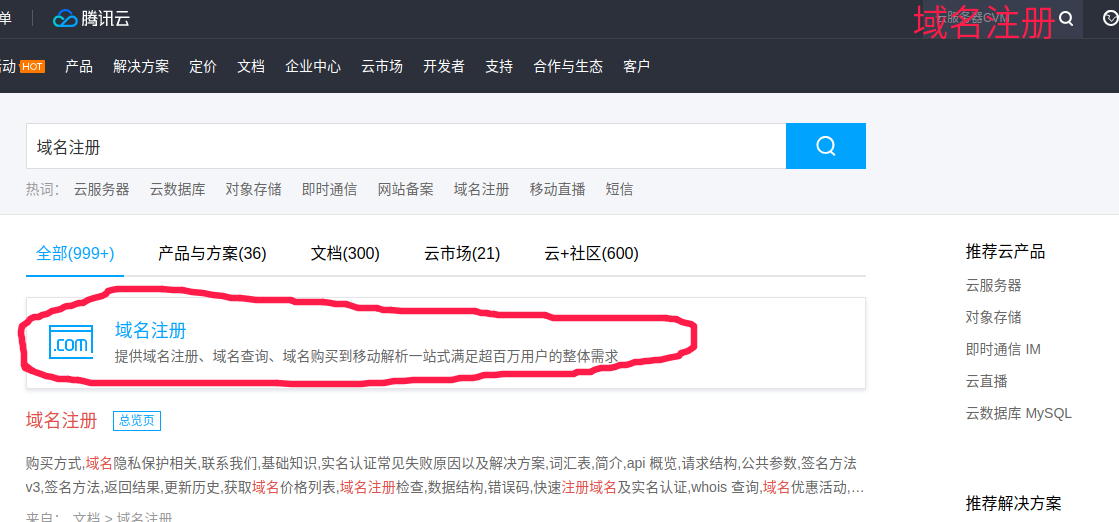This screenshot has height=522, width=1119.
Task: Select hot word 短信
Action: (619, 189)
